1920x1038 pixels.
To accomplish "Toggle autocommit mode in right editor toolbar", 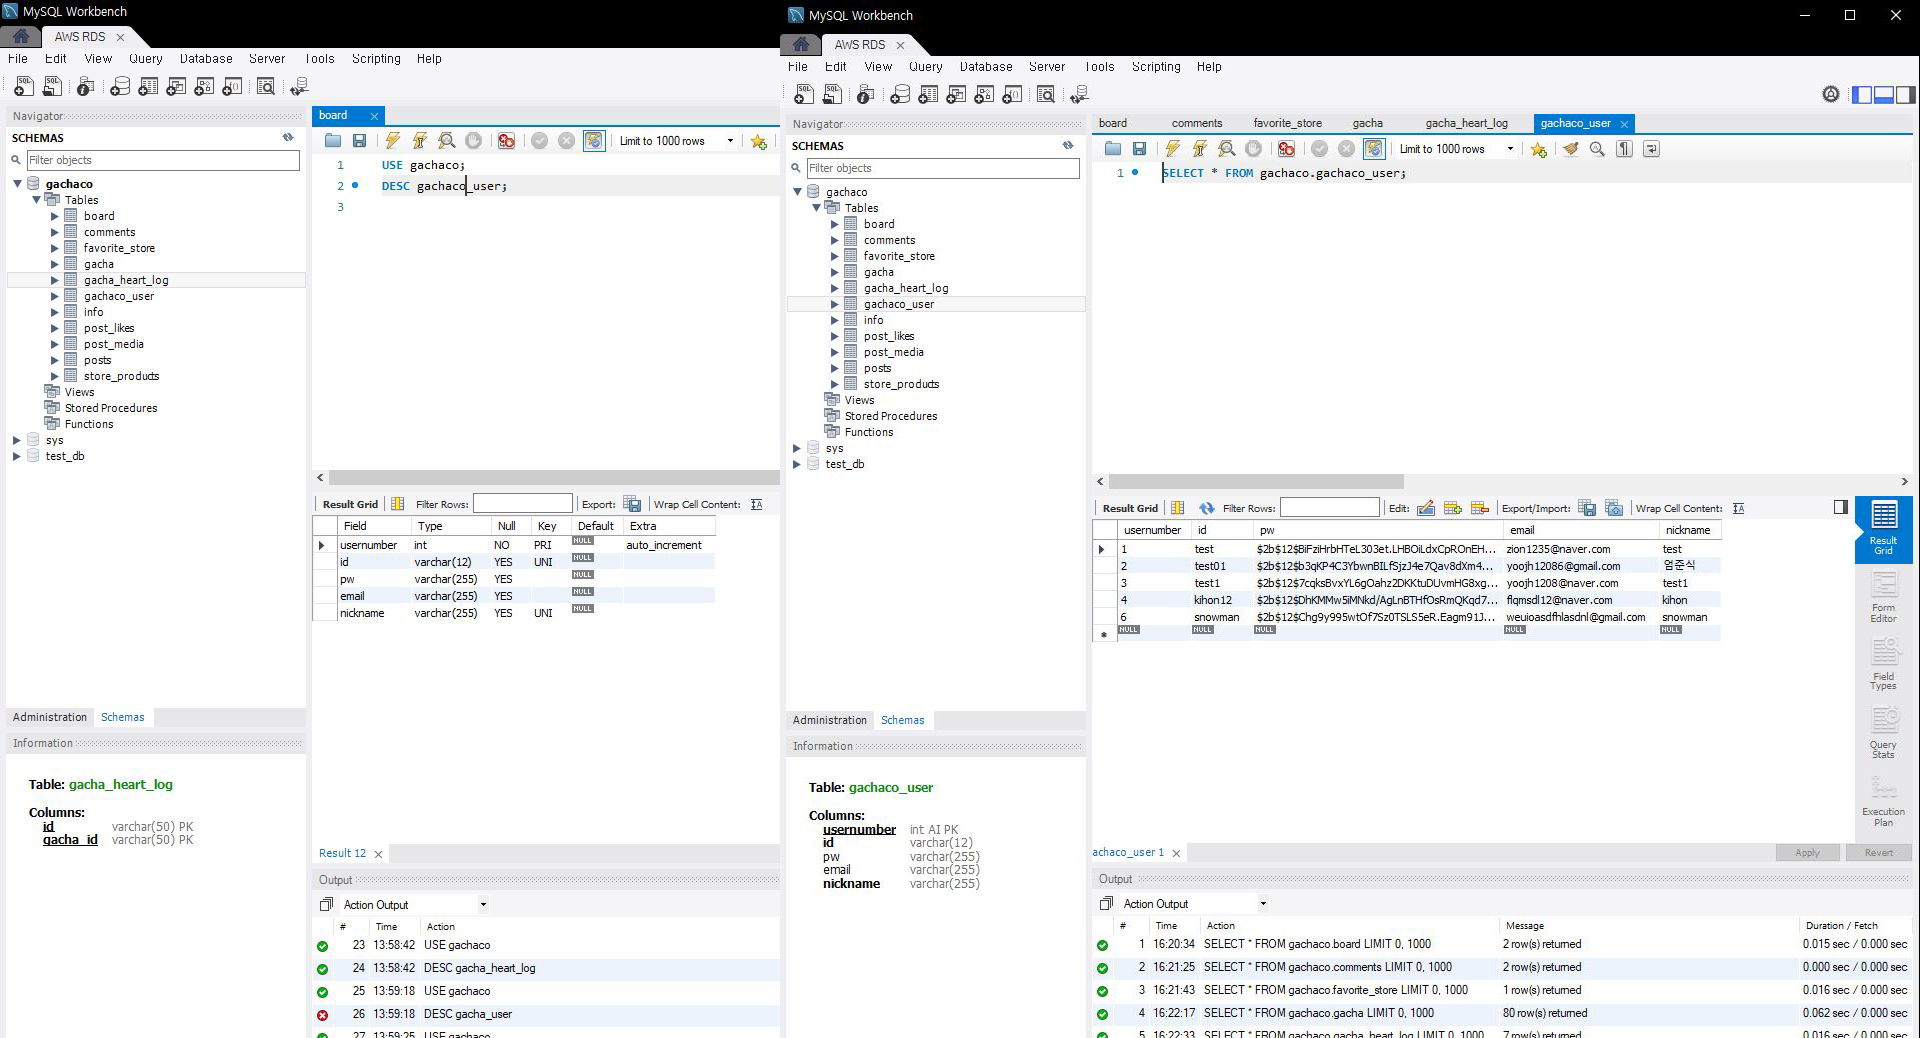I will (x=1374, y=149).
